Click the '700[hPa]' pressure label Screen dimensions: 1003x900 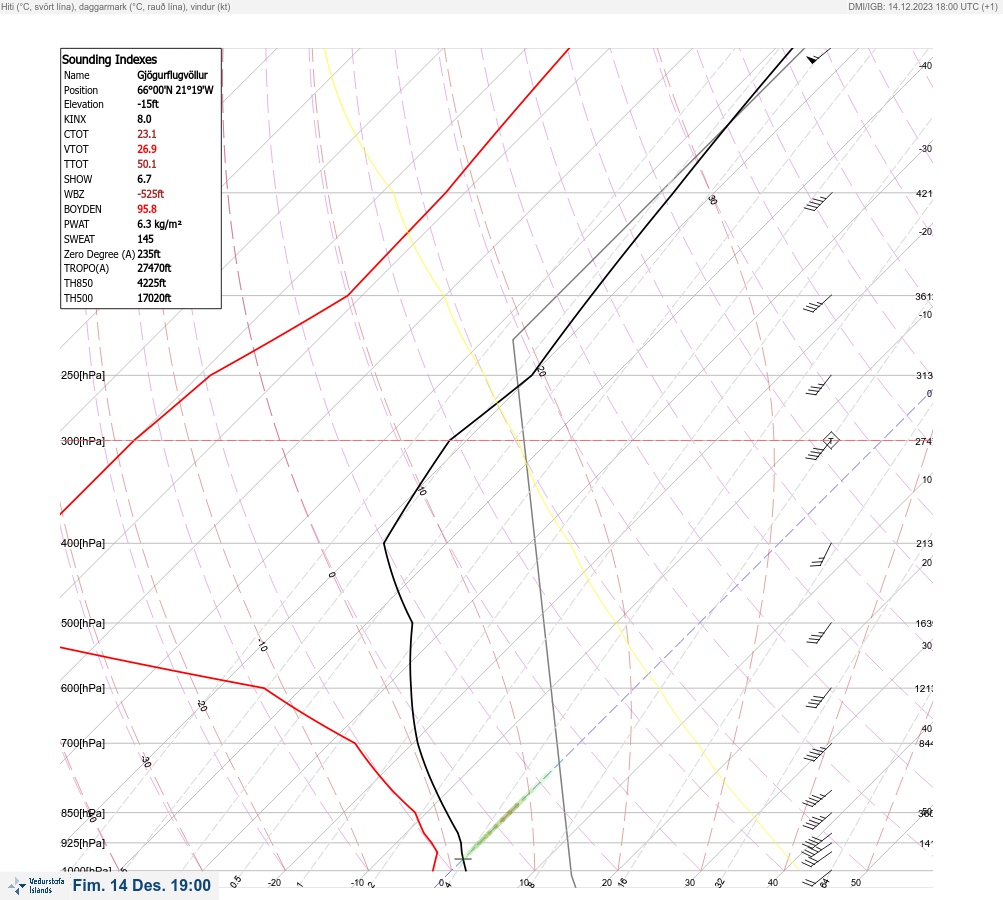pyautogui.click(x=83, y=743)
